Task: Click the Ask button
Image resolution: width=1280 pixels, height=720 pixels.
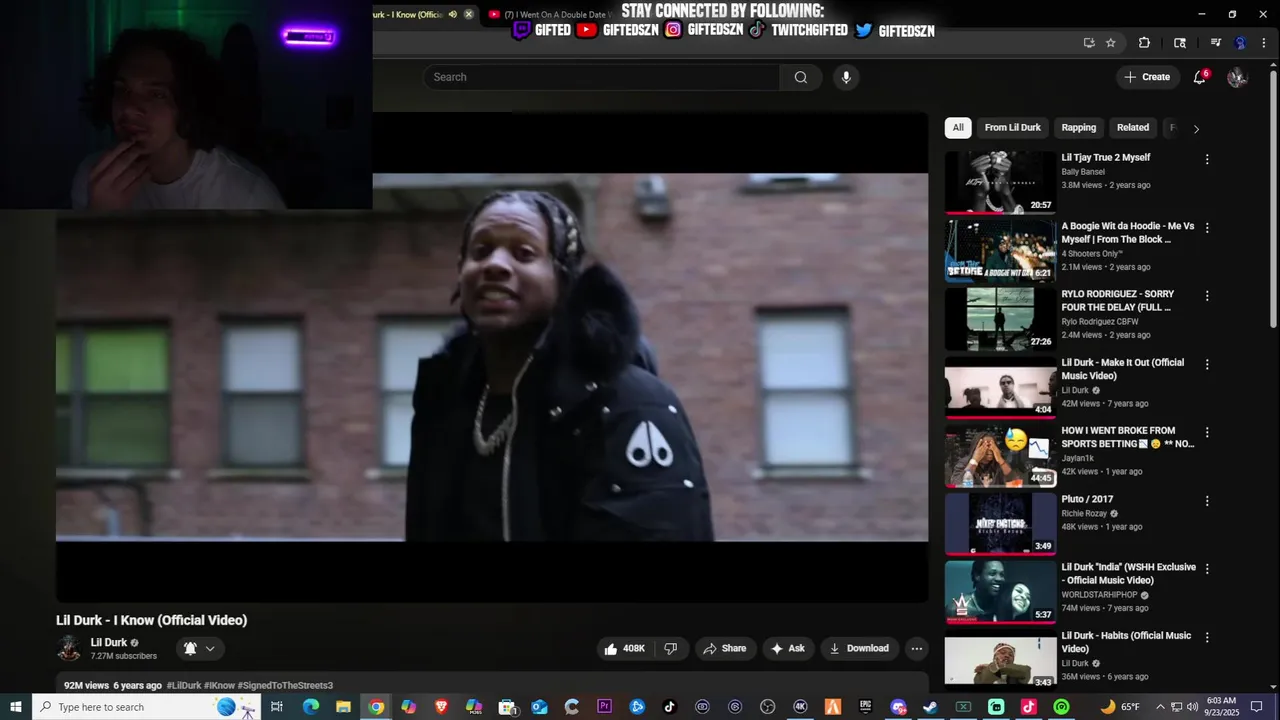Action: (787, 648)
